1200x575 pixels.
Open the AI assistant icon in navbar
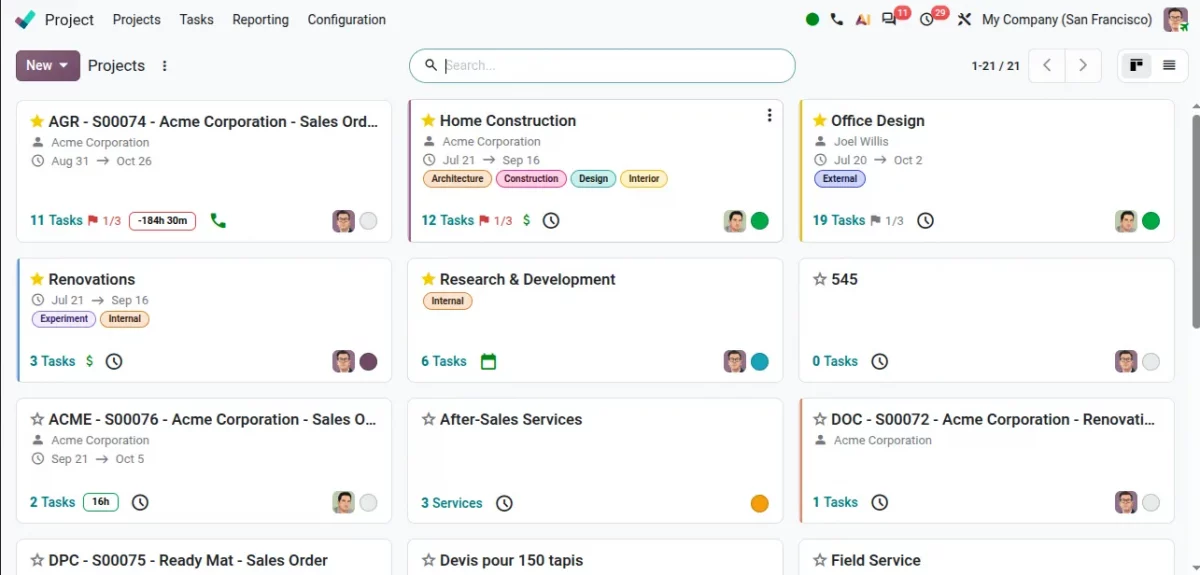tap(863, 19)
